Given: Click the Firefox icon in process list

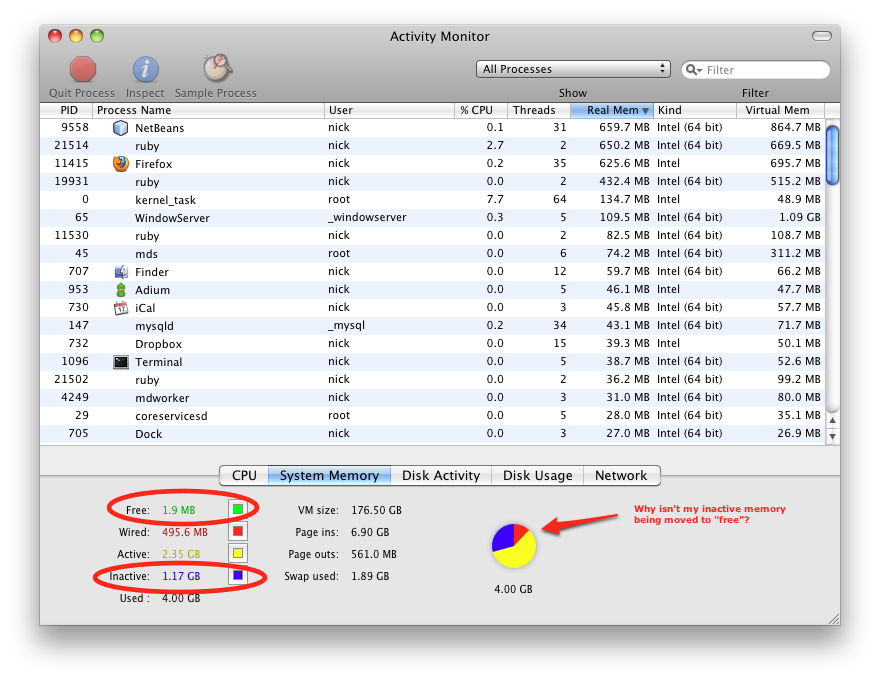Looking at the screenshot, I should coord(121,164).
